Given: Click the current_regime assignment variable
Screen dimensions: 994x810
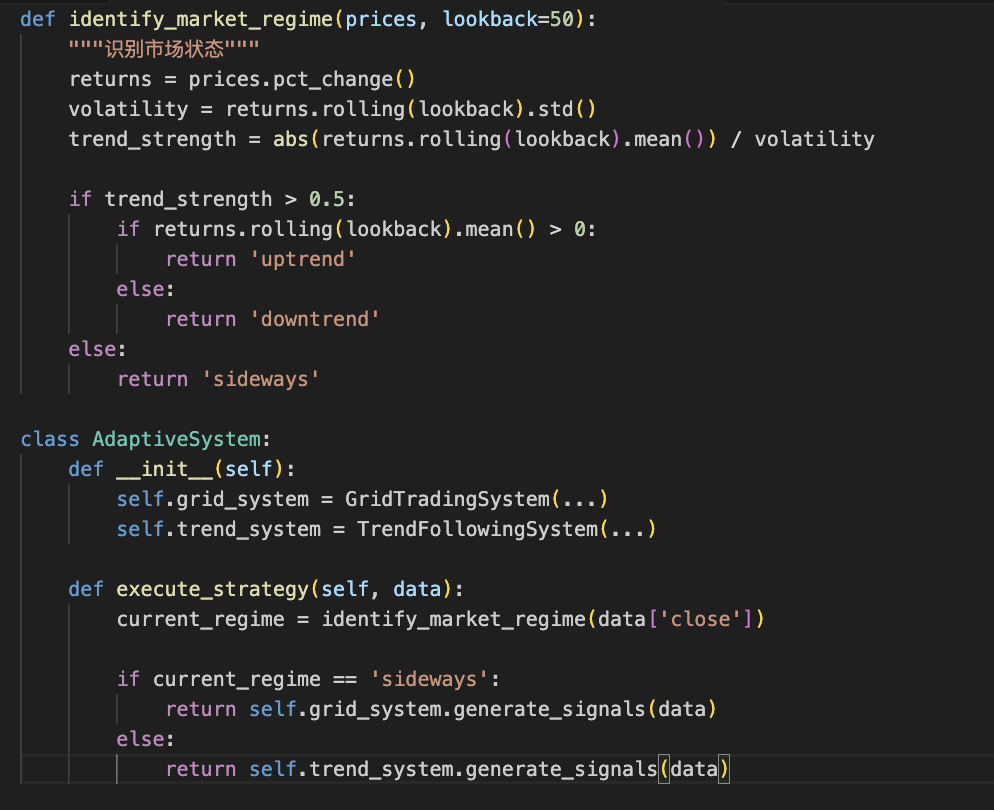Looking at the screenshot, I should point(200,619).
